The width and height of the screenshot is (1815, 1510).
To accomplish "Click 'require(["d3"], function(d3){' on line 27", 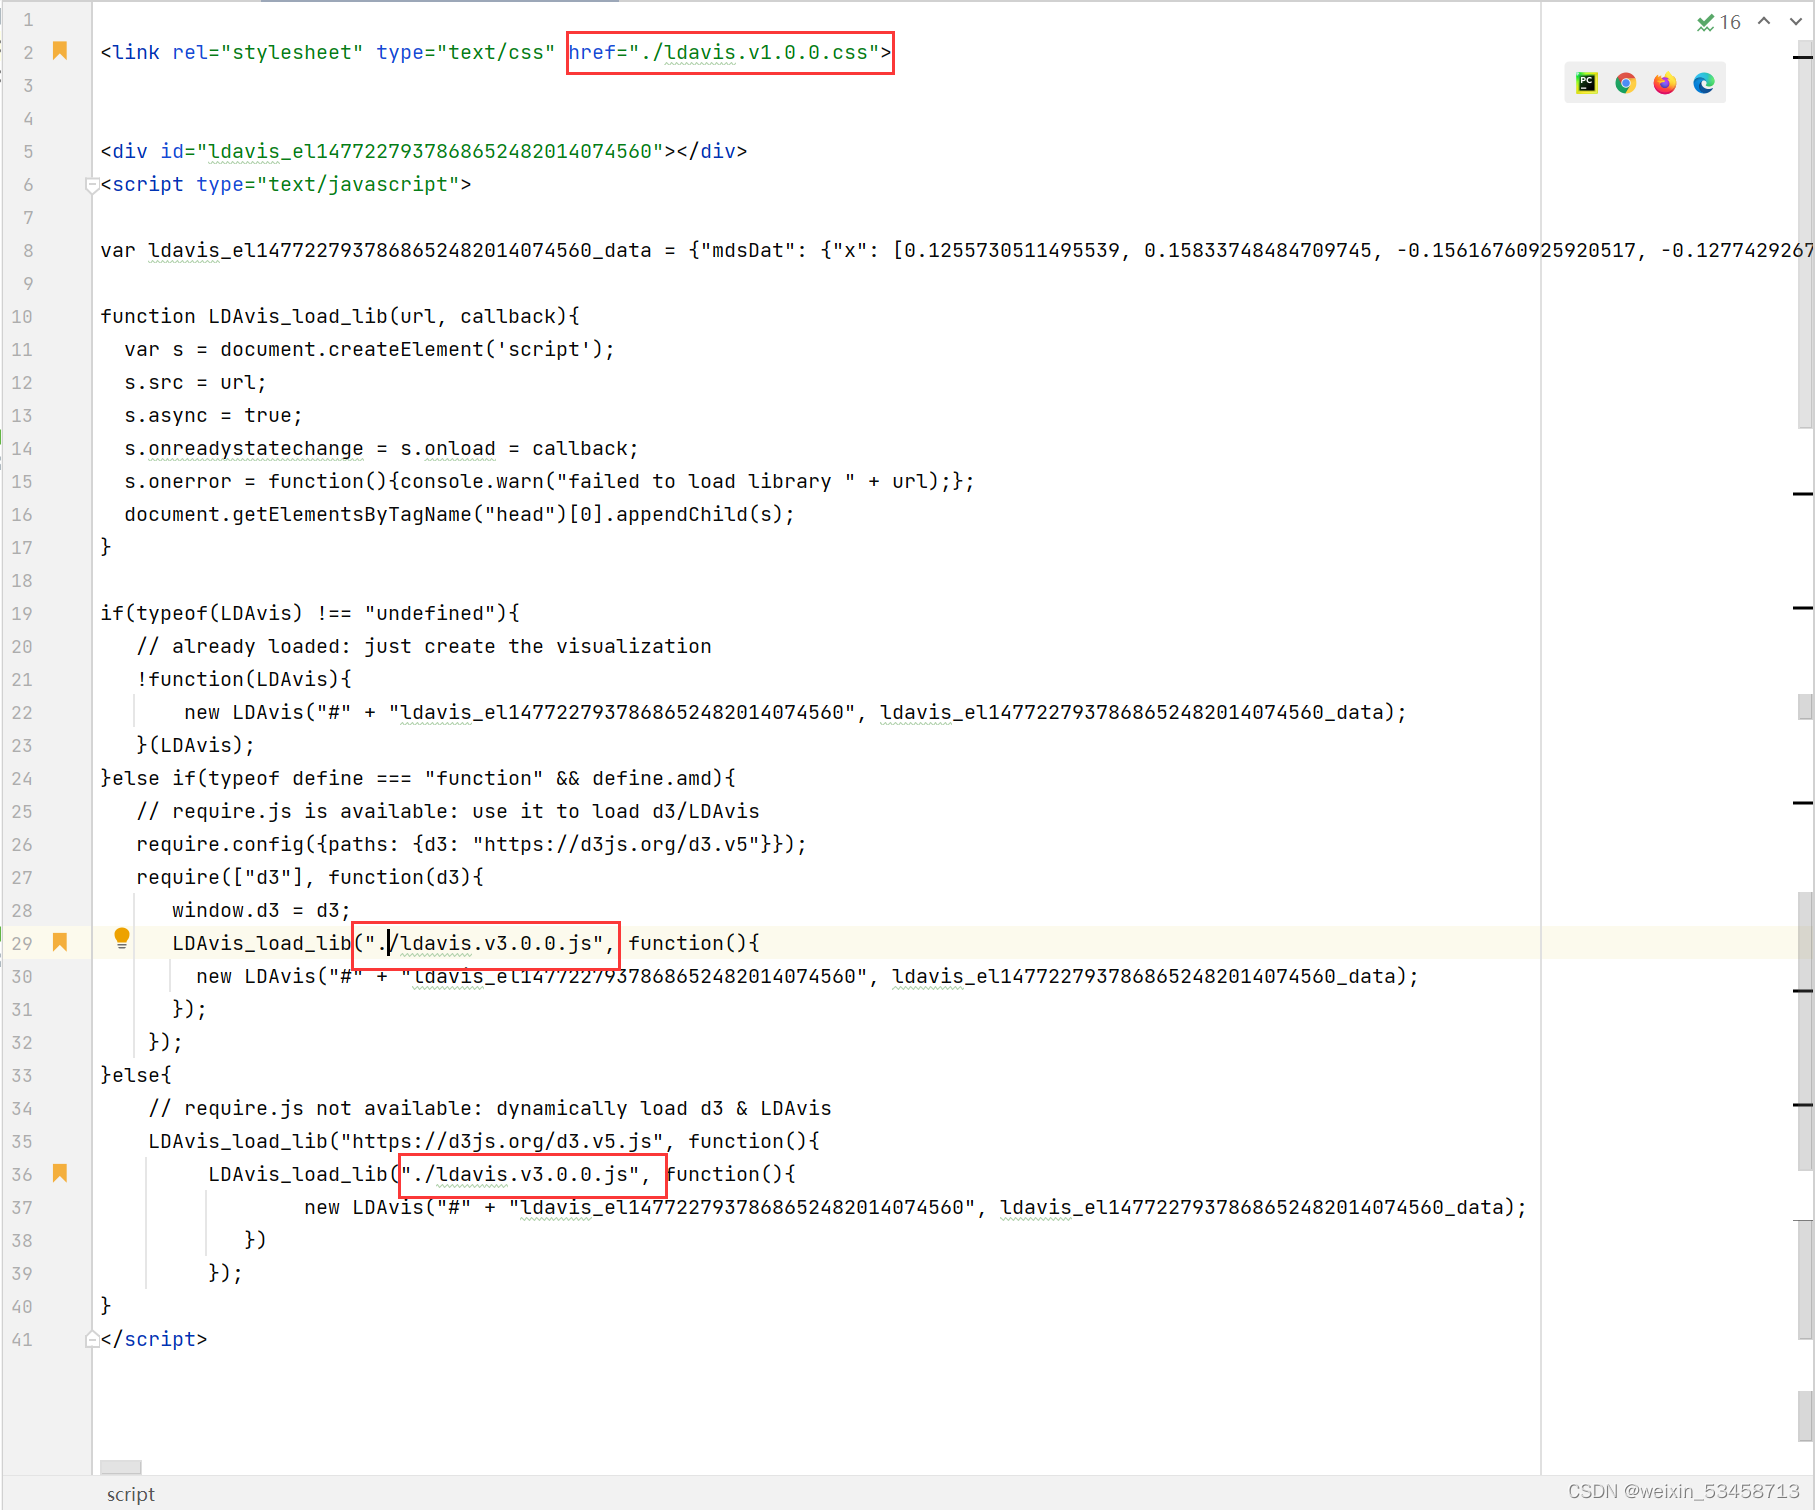I will click(x=310, y=877).
